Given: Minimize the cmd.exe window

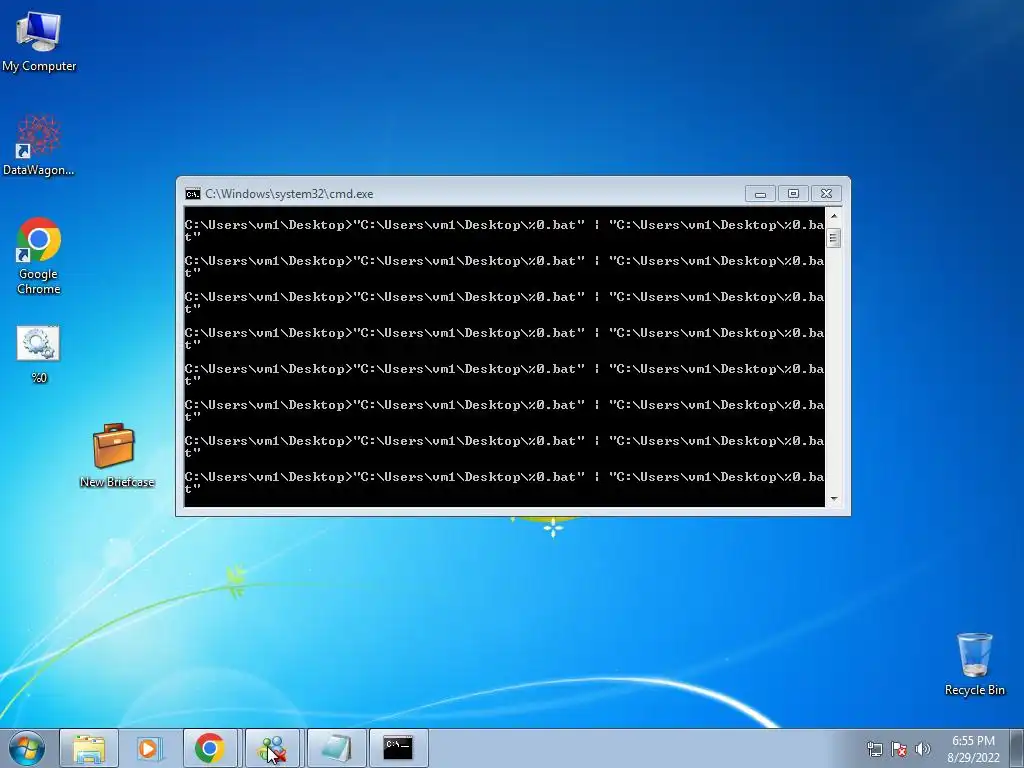Looking at the screenshot, I should tap(760, 194).
